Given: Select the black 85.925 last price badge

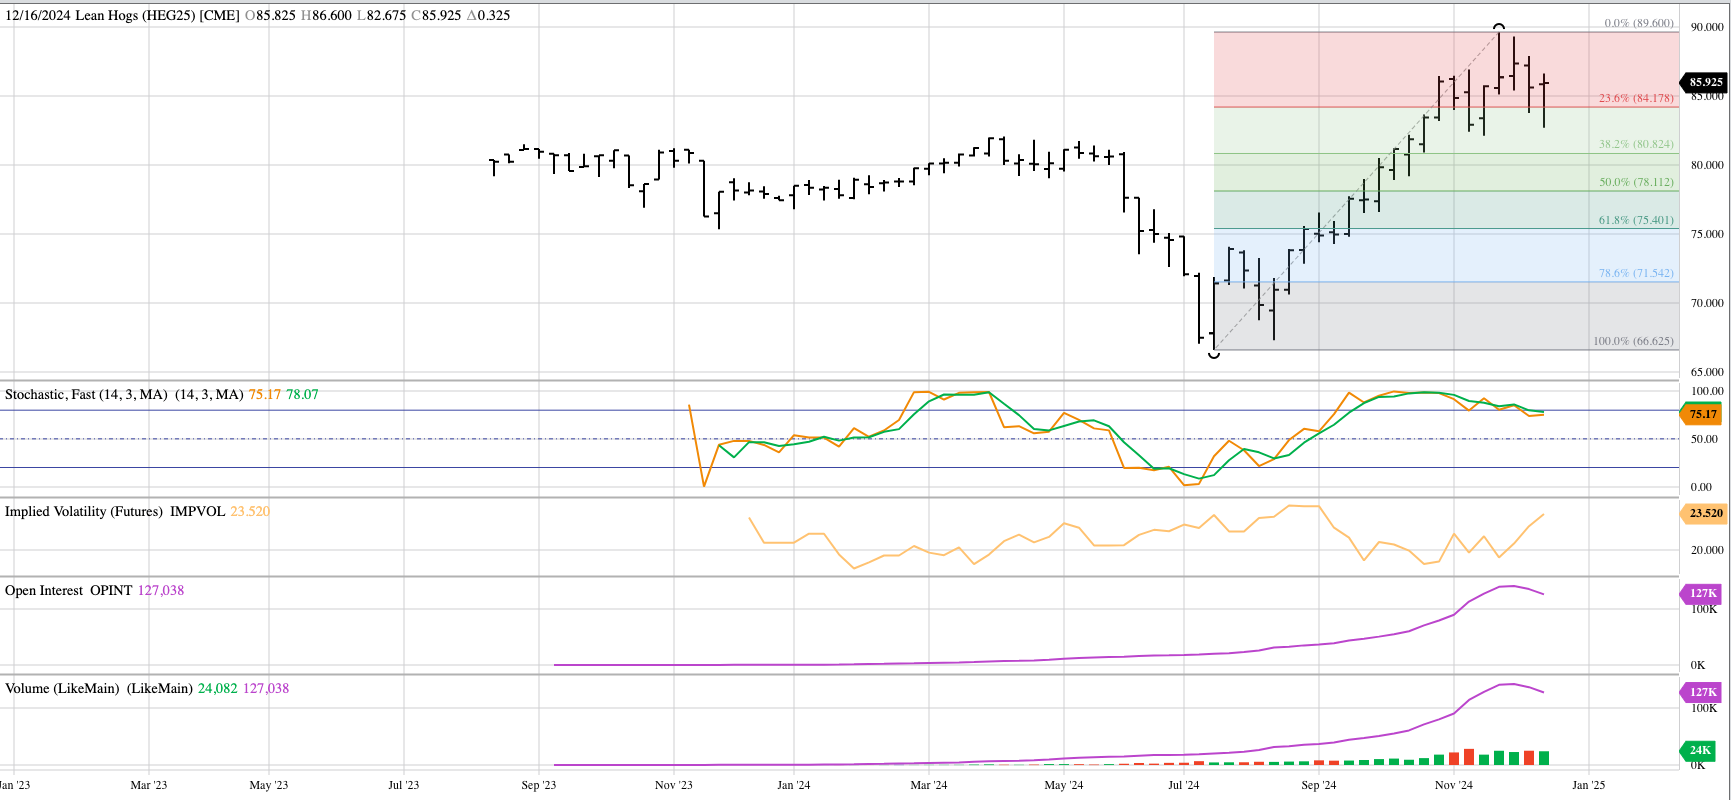Looking at the screenshot, I should 1705,83.
